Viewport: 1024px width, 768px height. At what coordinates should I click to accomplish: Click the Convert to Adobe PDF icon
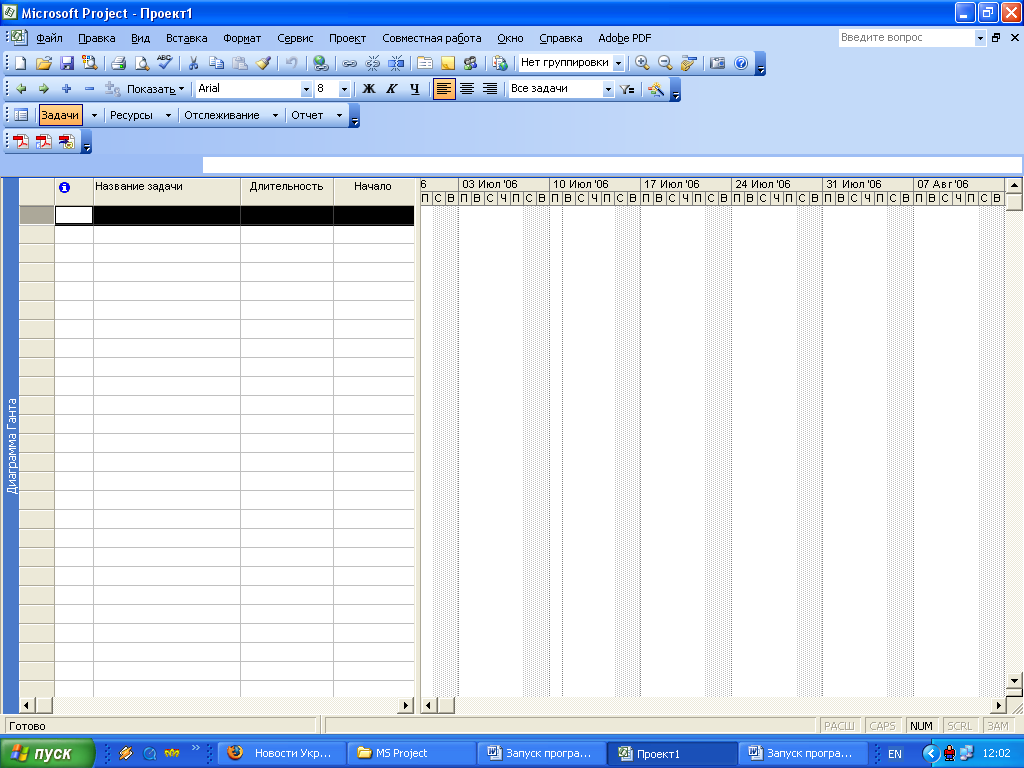(21, 141)
